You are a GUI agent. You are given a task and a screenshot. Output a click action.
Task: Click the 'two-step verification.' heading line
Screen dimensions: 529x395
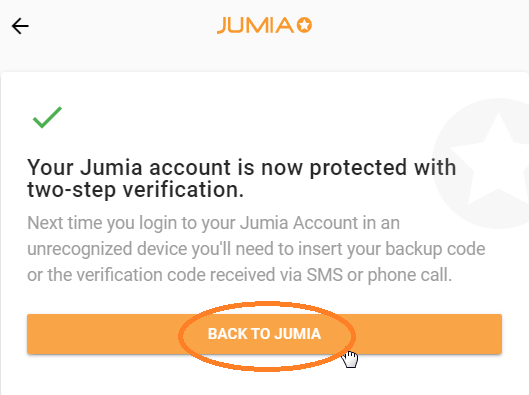pos(135,190)
